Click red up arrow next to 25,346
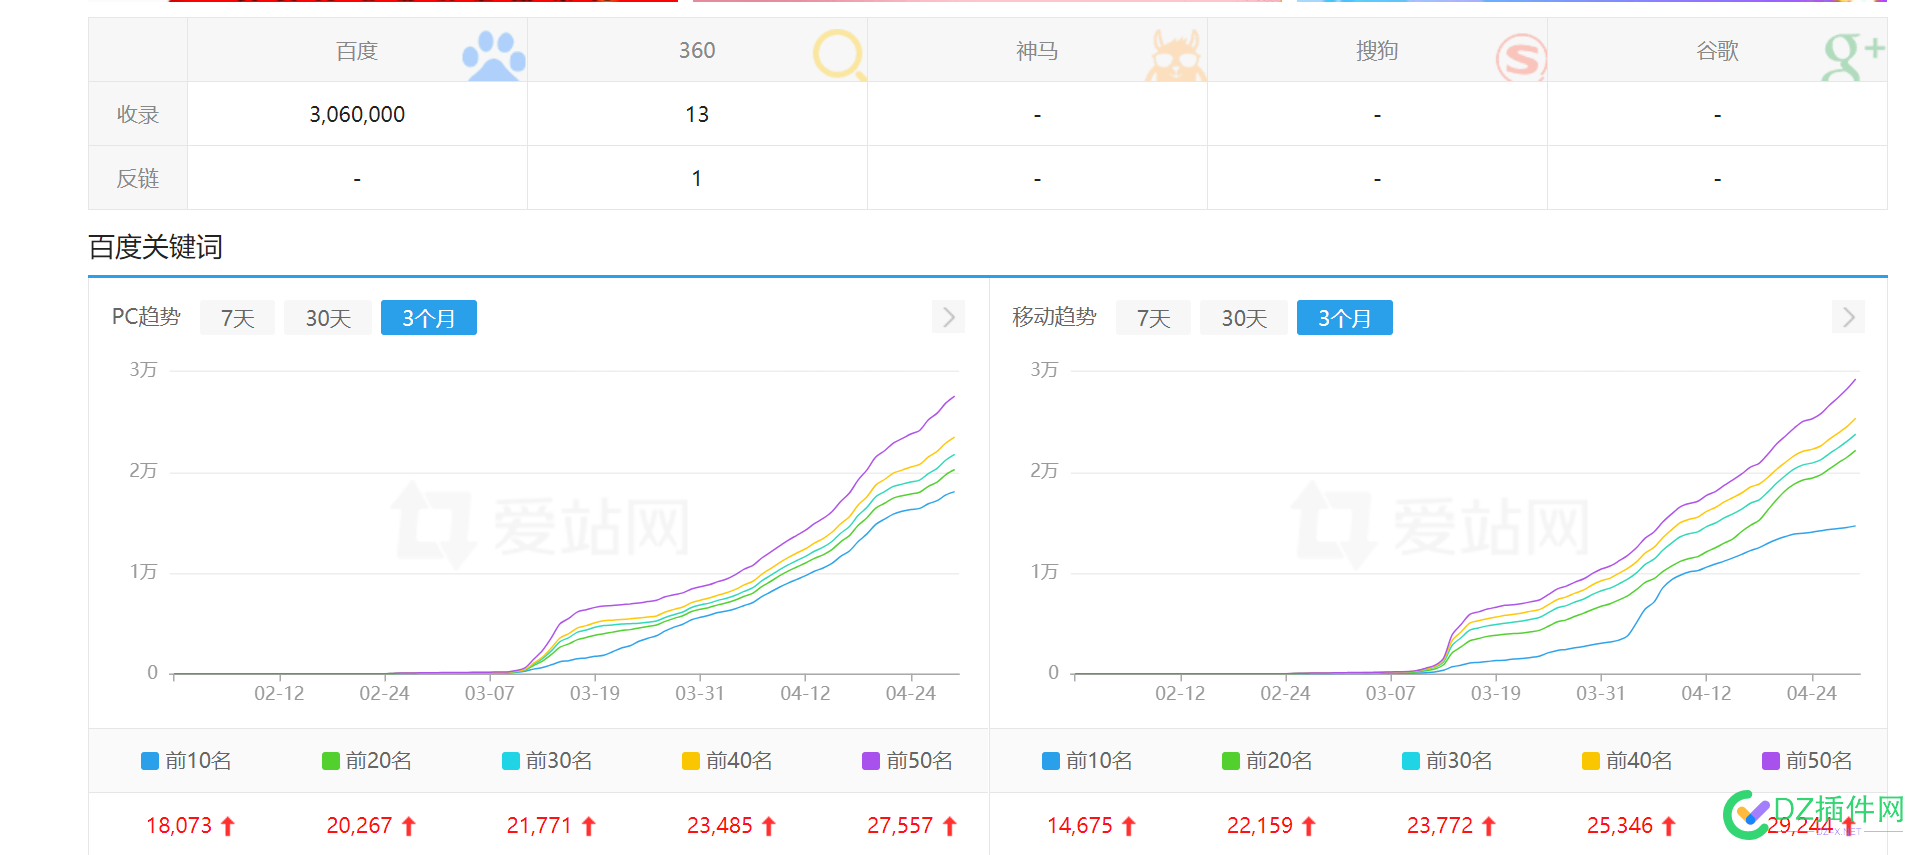This screenshot has width=1923, height=855. coord(1669,826)
